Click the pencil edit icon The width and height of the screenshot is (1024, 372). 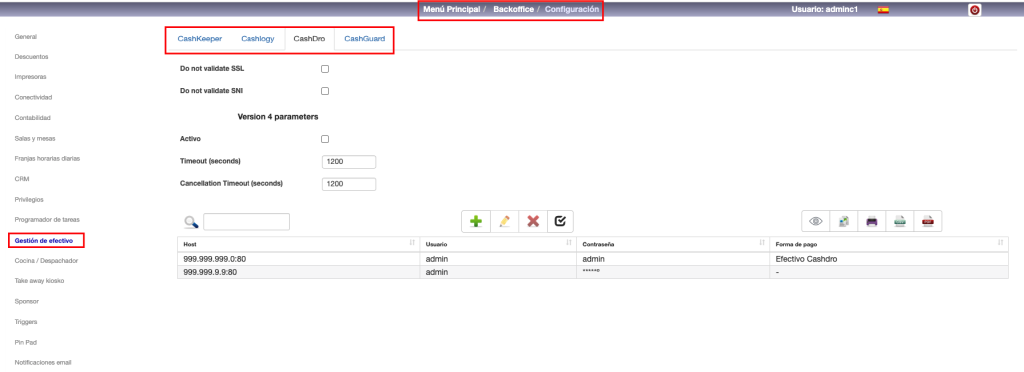pyautogui.click(x=504, y=221)
